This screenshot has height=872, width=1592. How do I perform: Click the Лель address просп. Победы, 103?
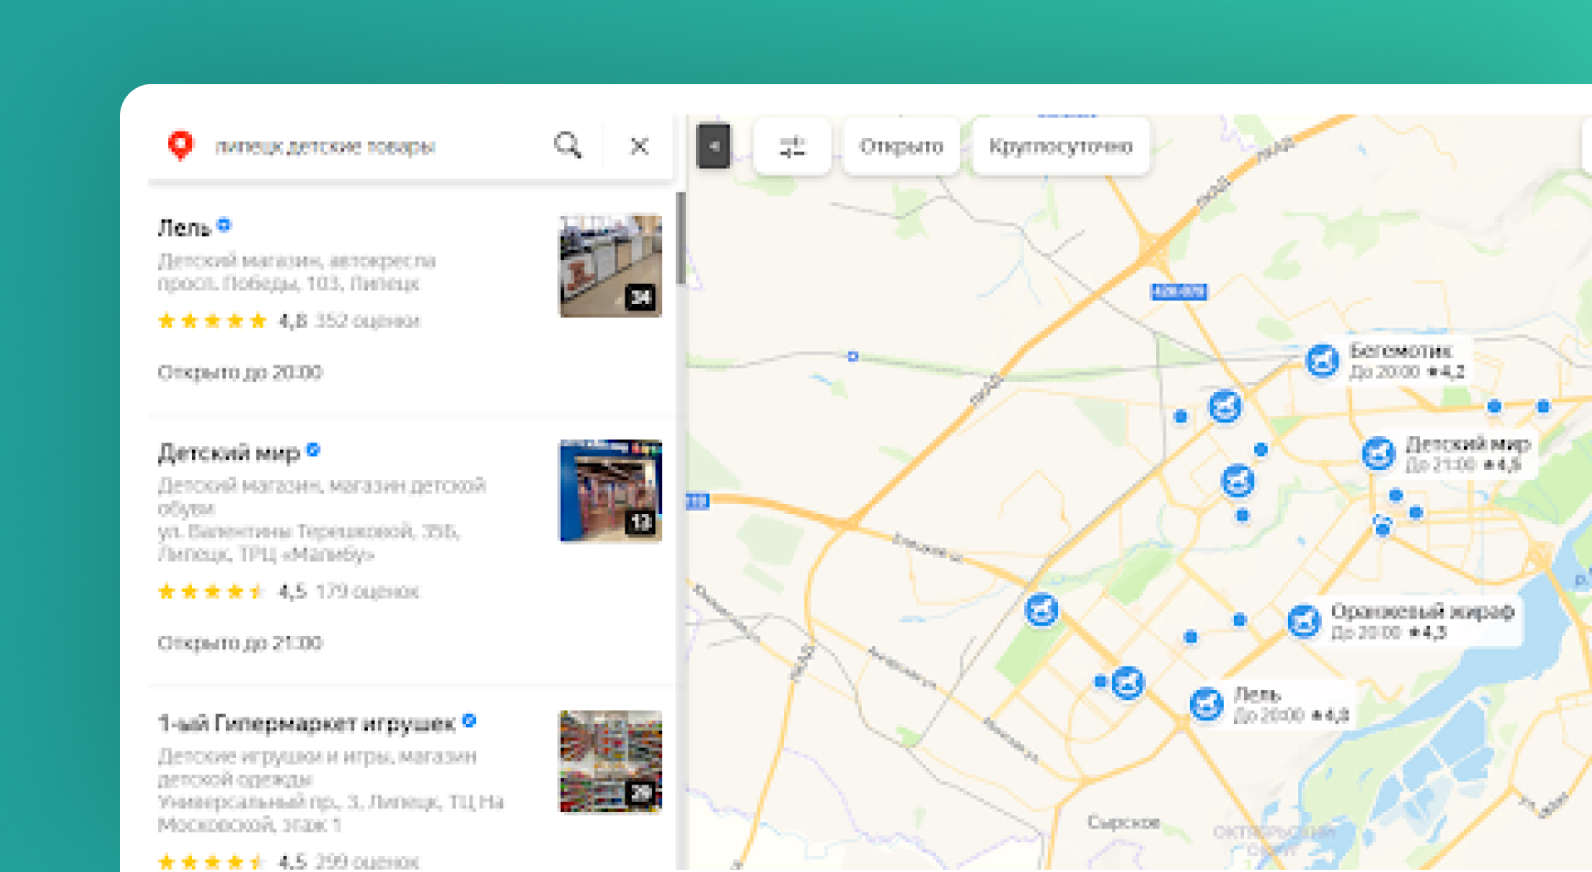288,284
